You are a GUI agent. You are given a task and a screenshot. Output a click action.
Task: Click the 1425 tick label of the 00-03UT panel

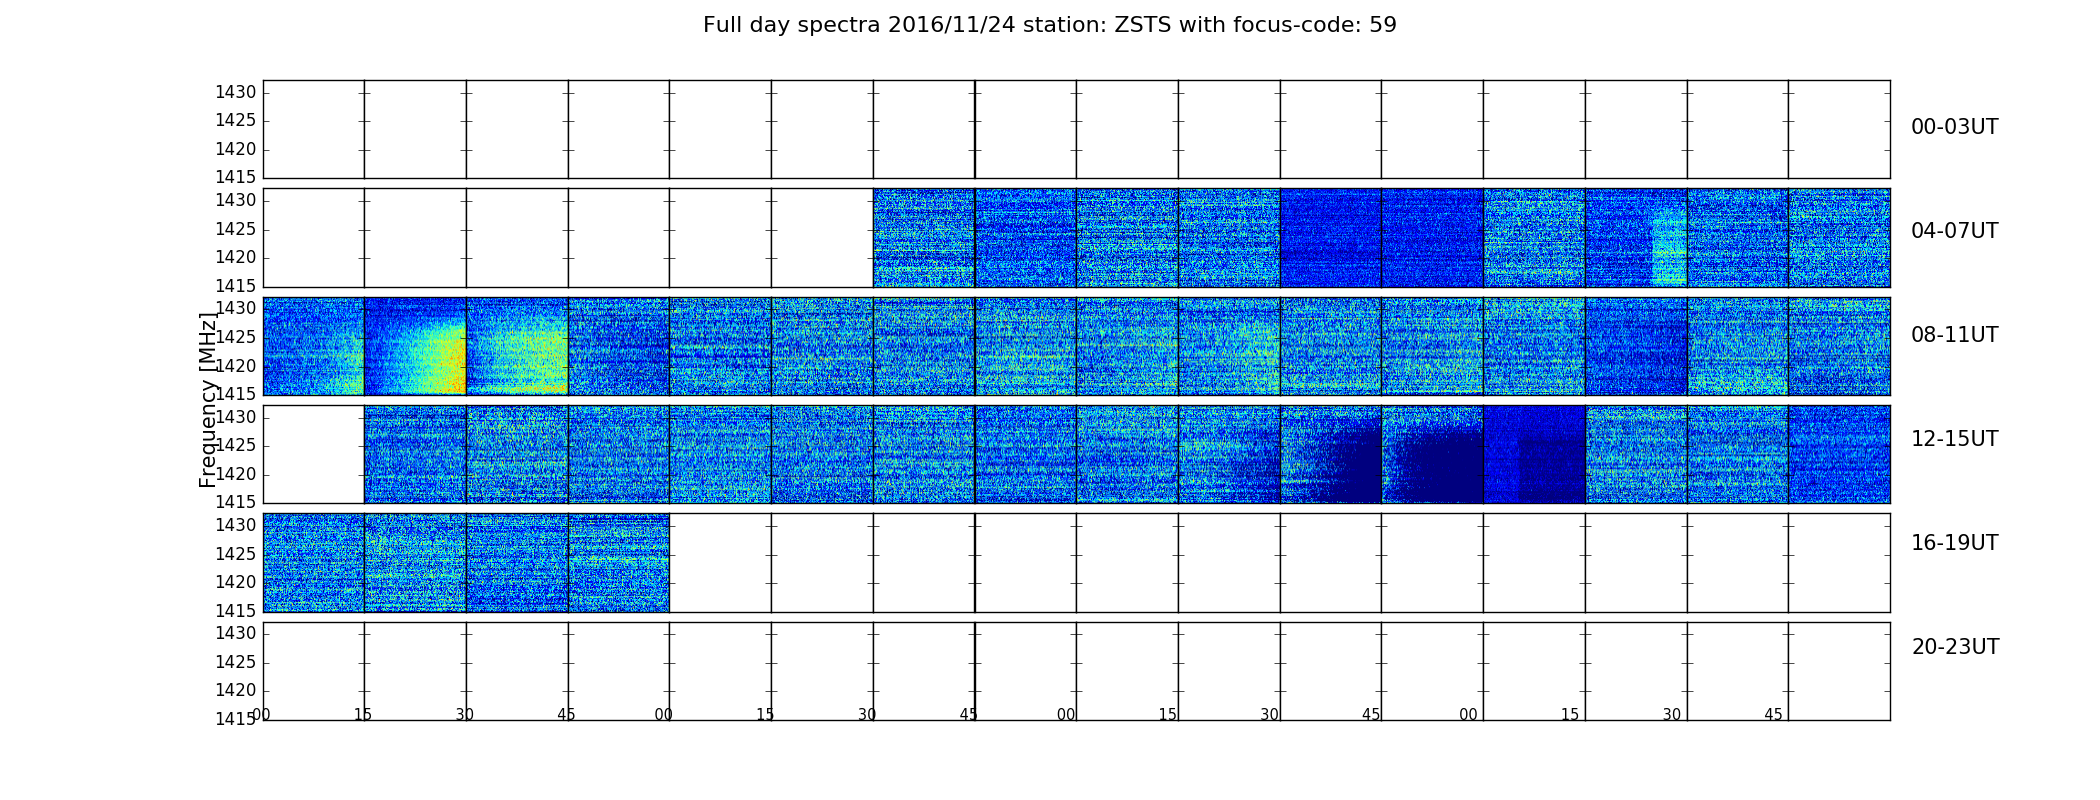[x=236, y=121]
